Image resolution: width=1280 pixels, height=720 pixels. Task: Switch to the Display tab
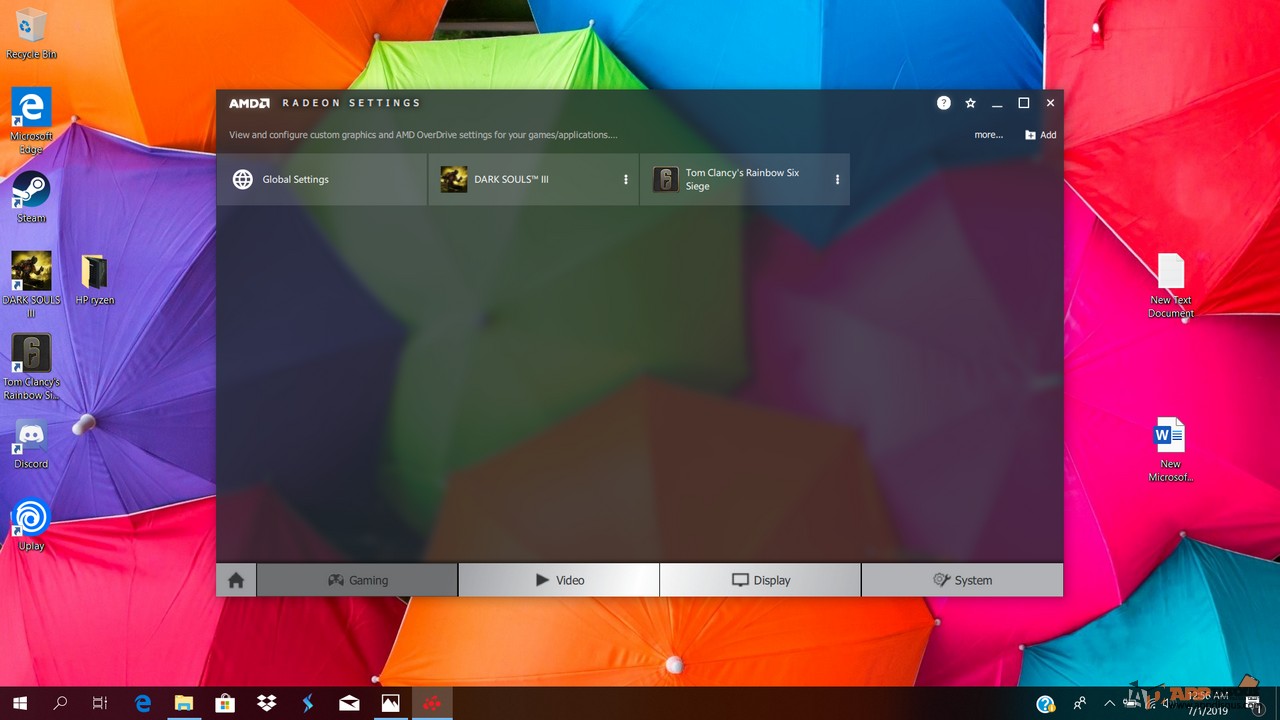coord(760,580)
